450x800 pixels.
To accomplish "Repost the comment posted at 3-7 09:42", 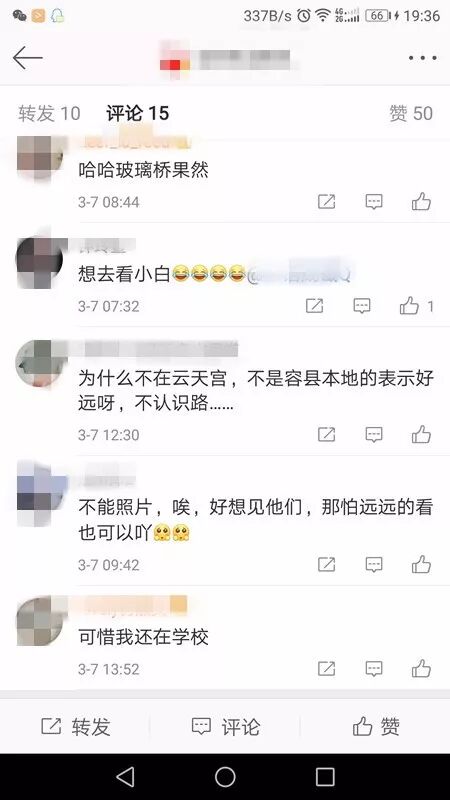I will click(x=327, y=564).
